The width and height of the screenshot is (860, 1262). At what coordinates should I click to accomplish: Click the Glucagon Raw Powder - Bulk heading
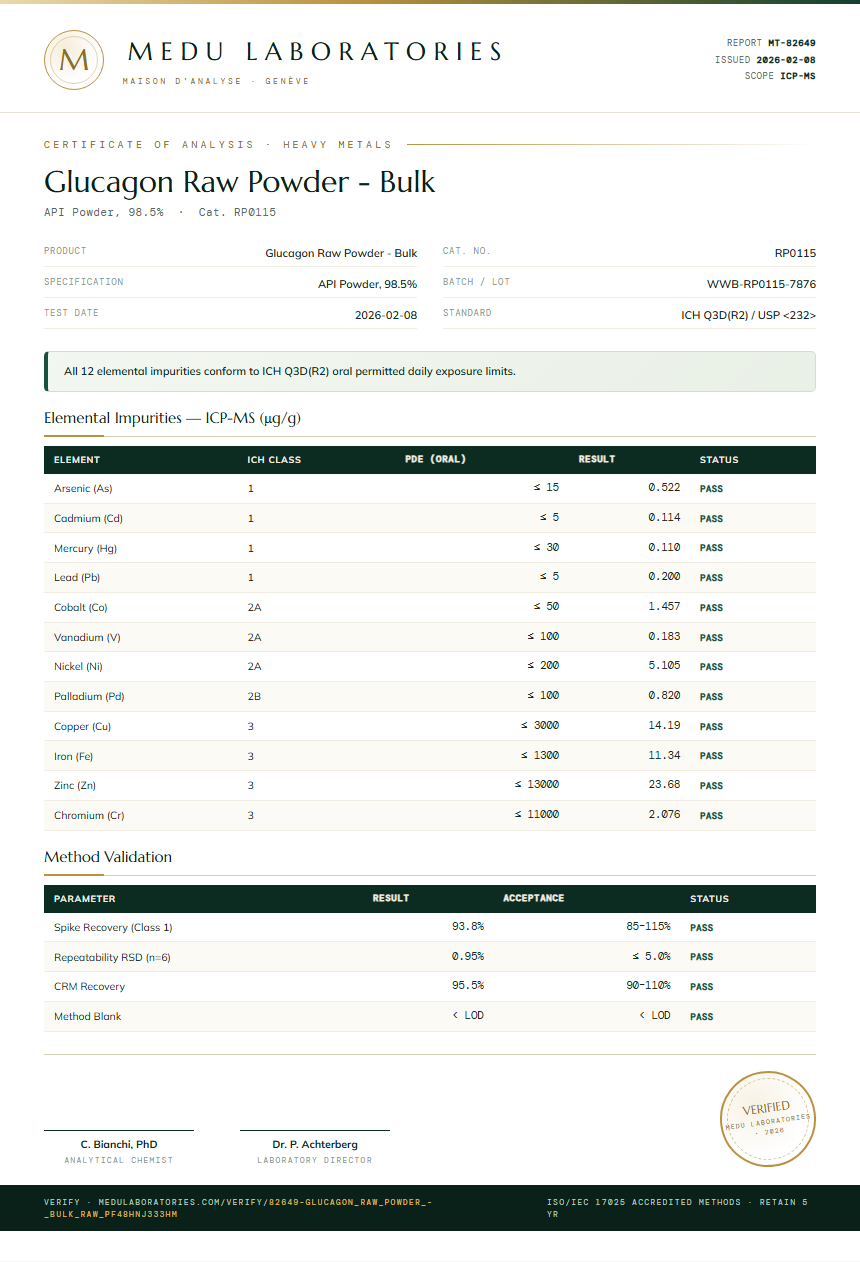click(x=240, y=182)
